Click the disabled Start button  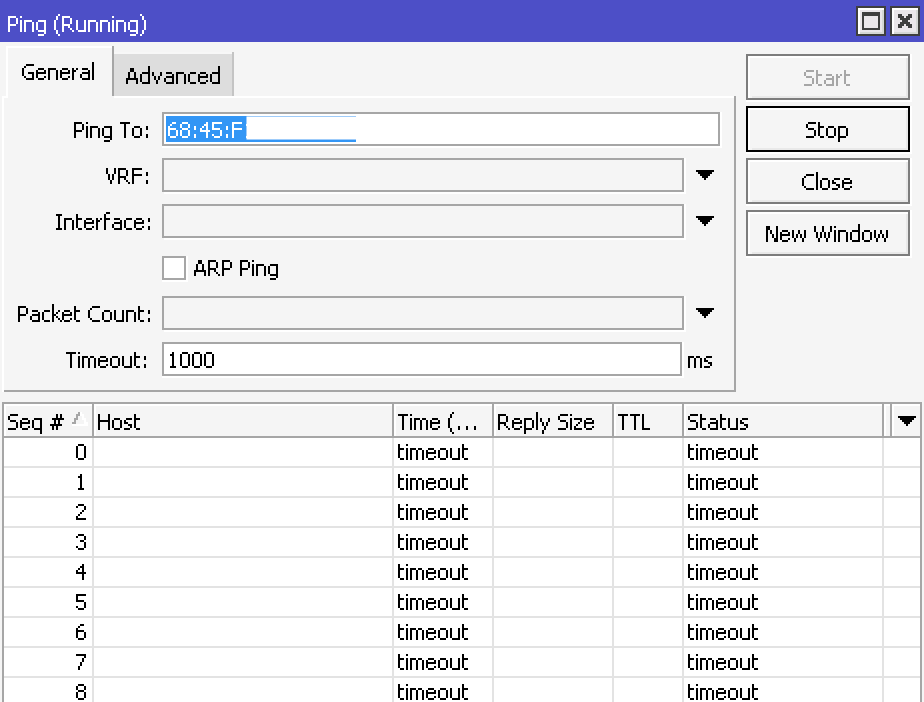827,77
